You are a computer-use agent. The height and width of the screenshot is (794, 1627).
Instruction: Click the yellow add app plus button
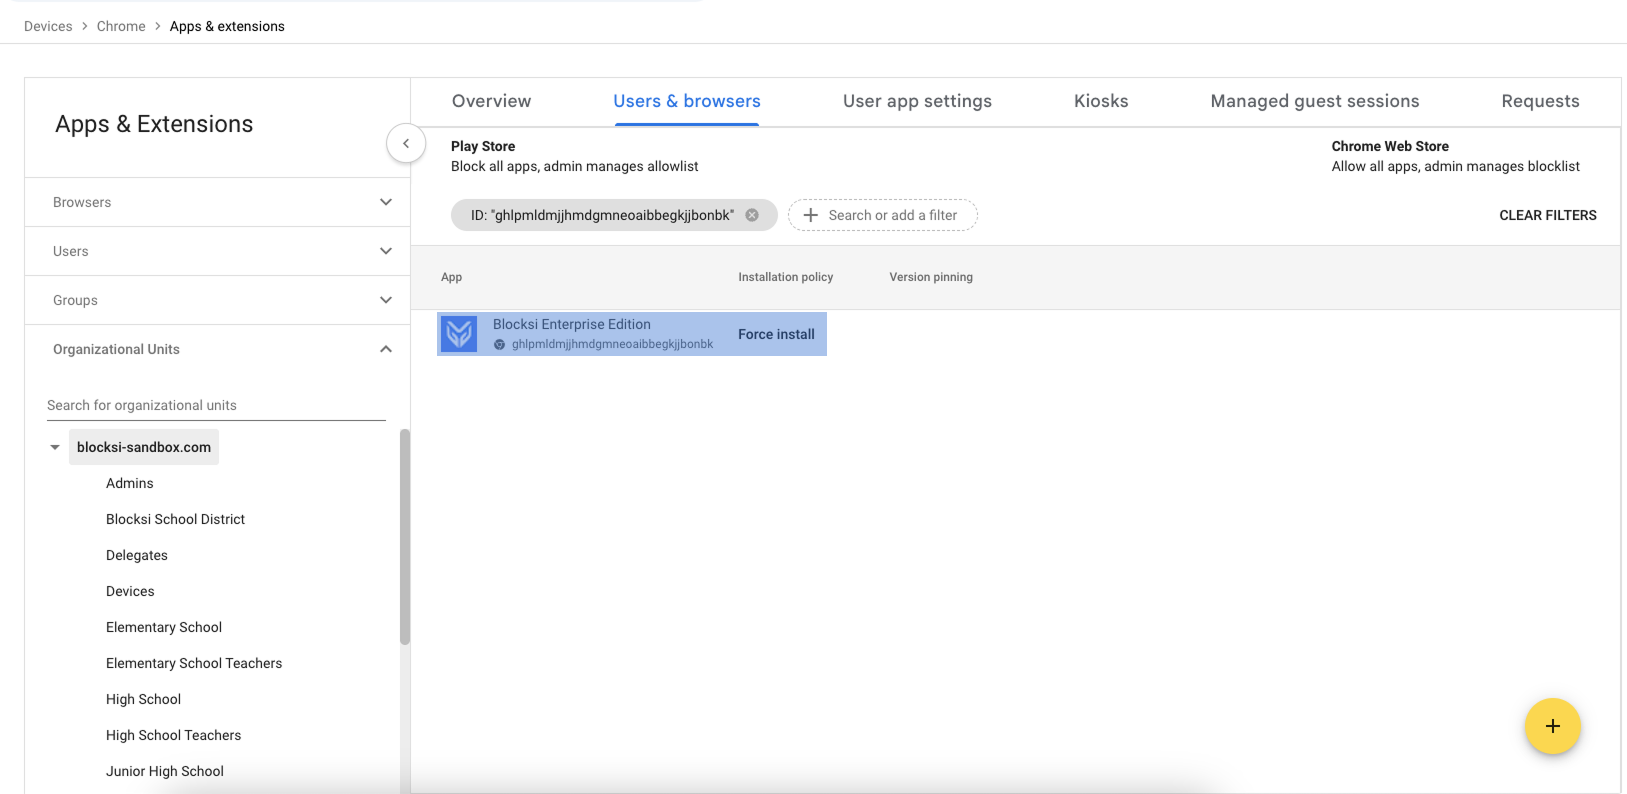[x=1552, y=726]
